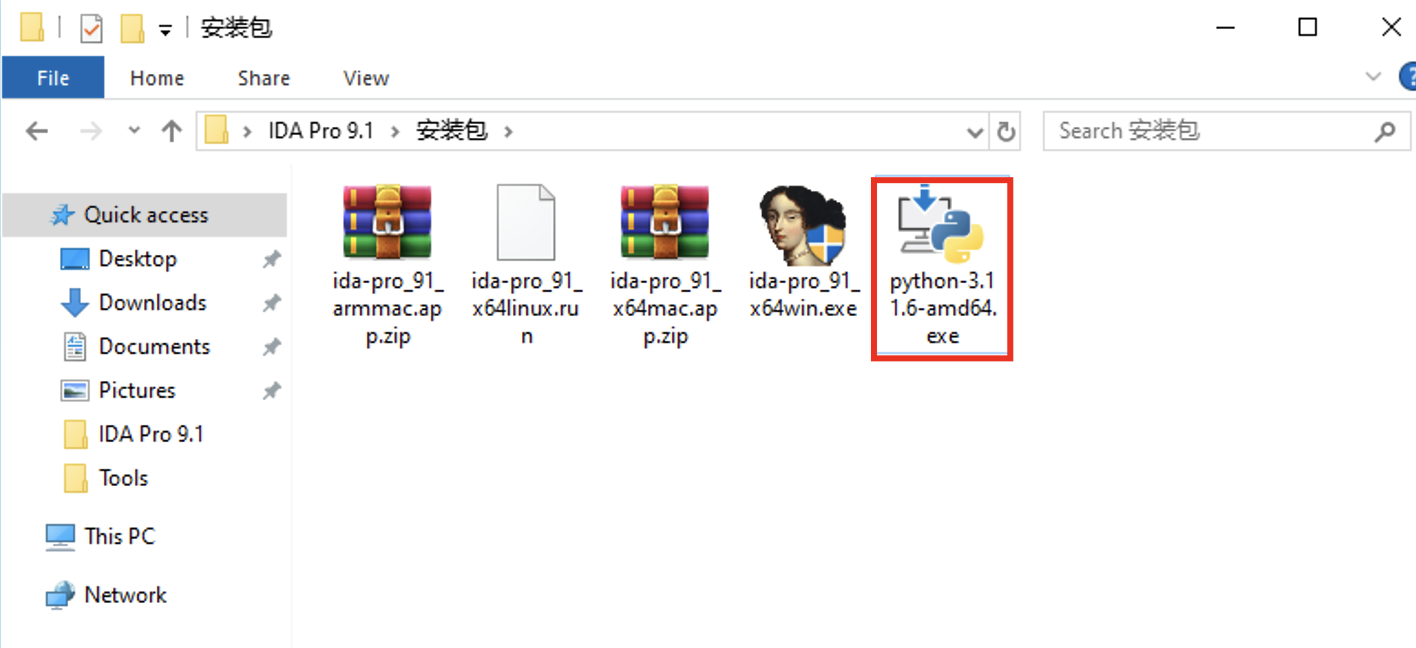Open Documents in navigation pane
Screen dimensions: 1416x648
coord(154,347)
